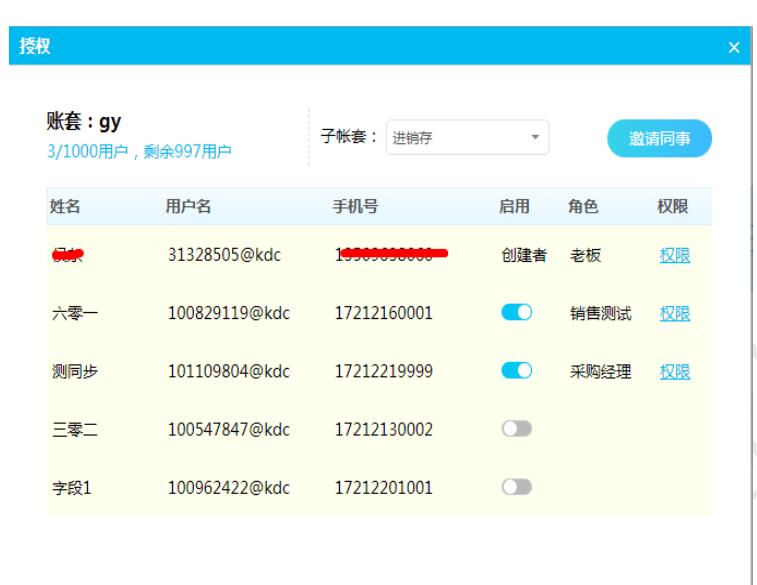Select phone number 17212219999
757x585 pixels.
(383, 371)
